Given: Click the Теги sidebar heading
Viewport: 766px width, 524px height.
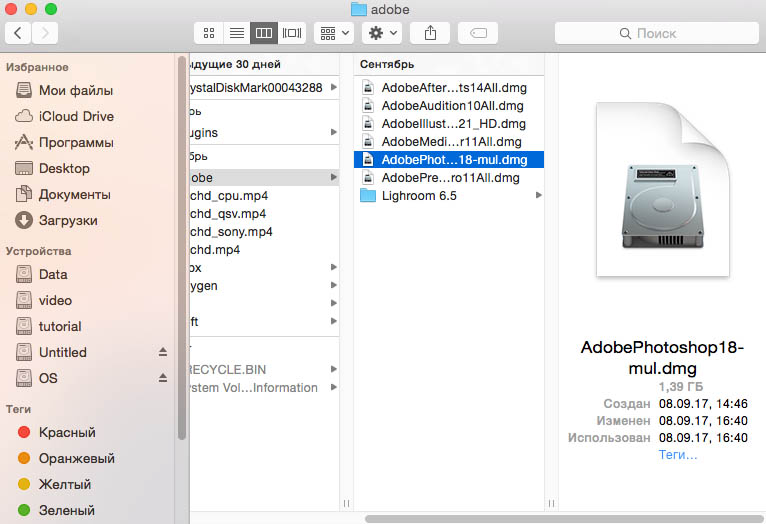Looking at the screenshot, I should tap(18, 409).
